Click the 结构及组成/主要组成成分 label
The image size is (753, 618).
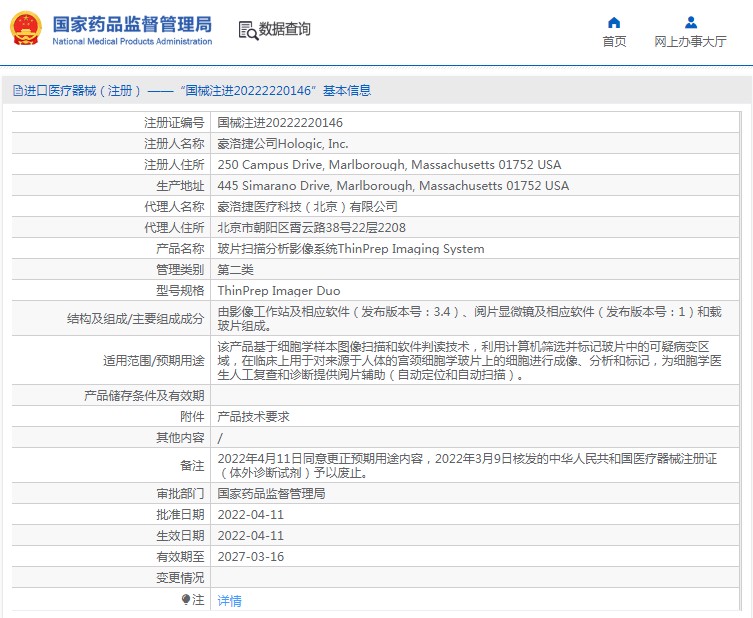click(135, 318)
